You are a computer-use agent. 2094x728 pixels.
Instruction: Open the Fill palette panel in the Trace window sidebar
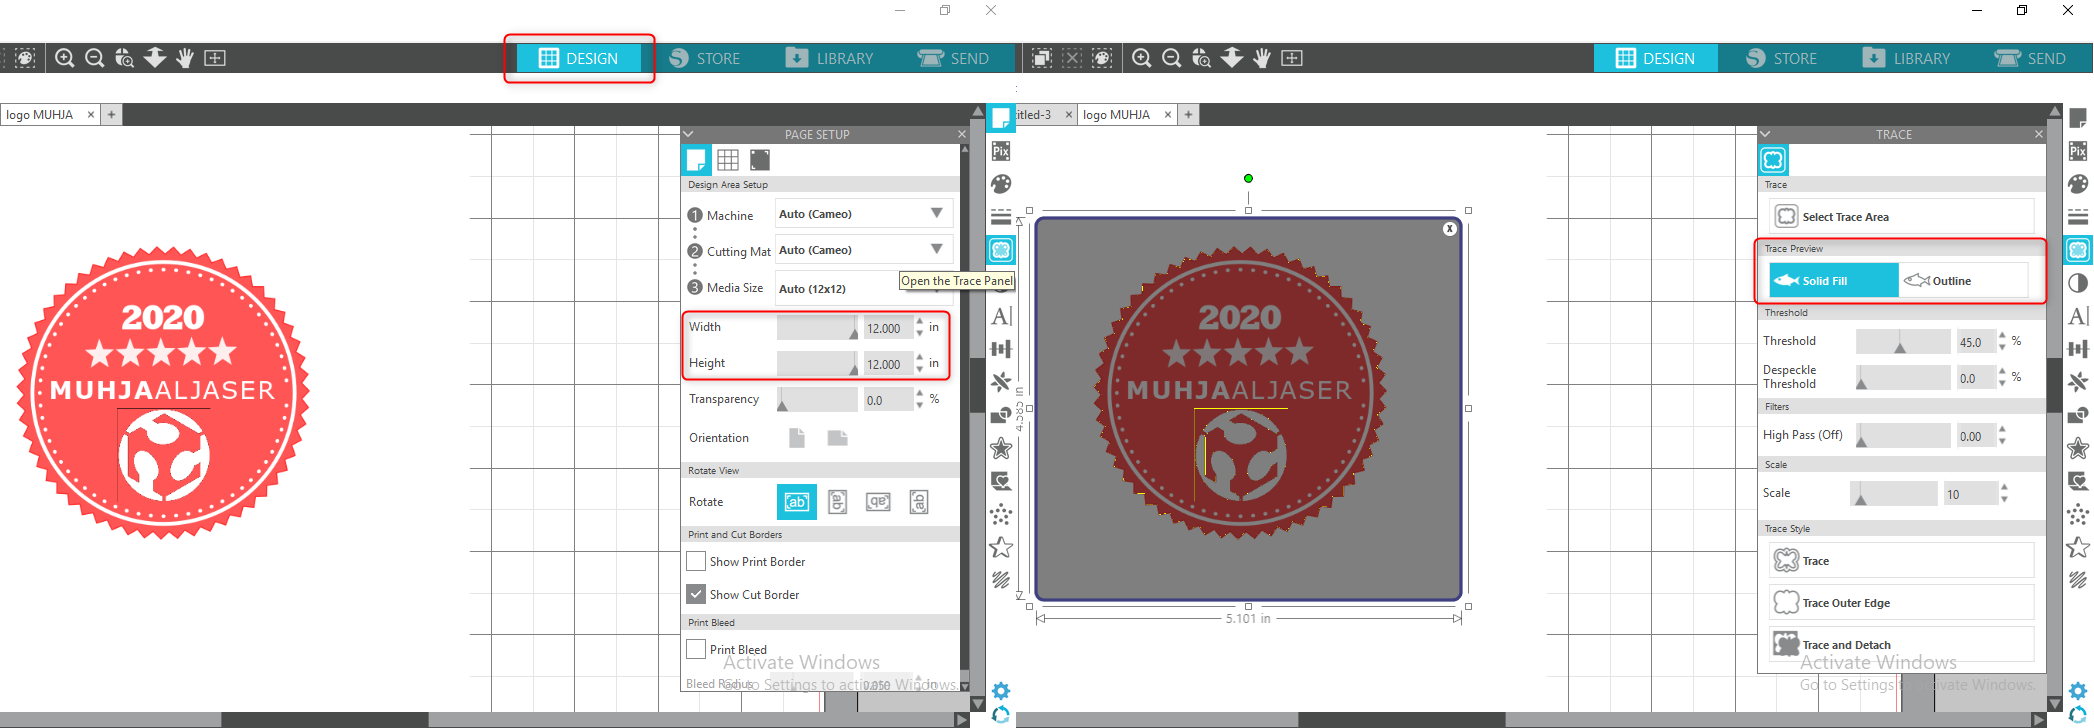(2078, 184)
